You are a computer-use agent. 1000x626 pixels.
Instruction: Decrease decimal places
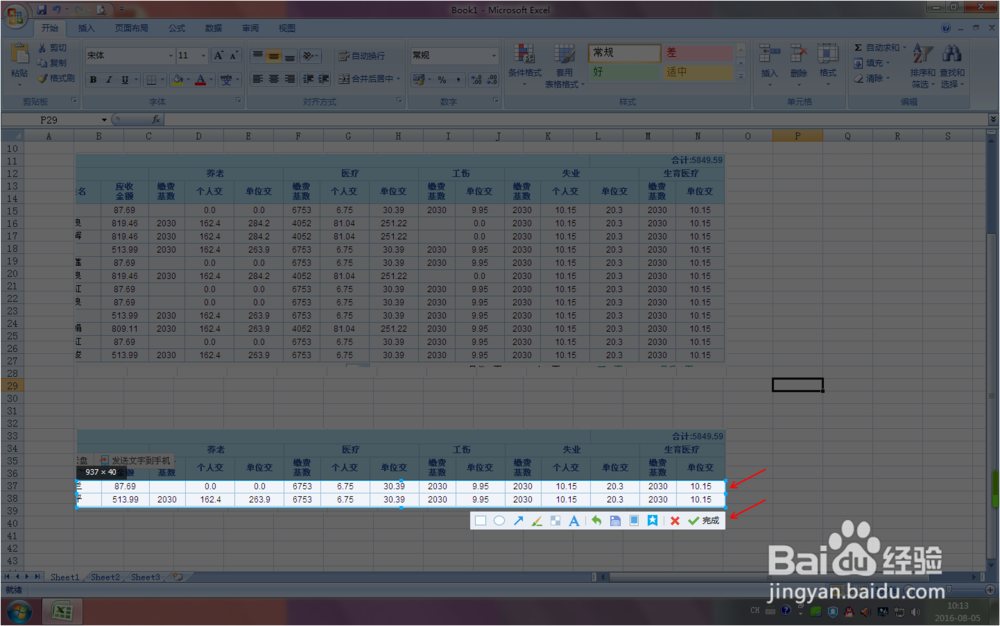(x=492, y=80)
